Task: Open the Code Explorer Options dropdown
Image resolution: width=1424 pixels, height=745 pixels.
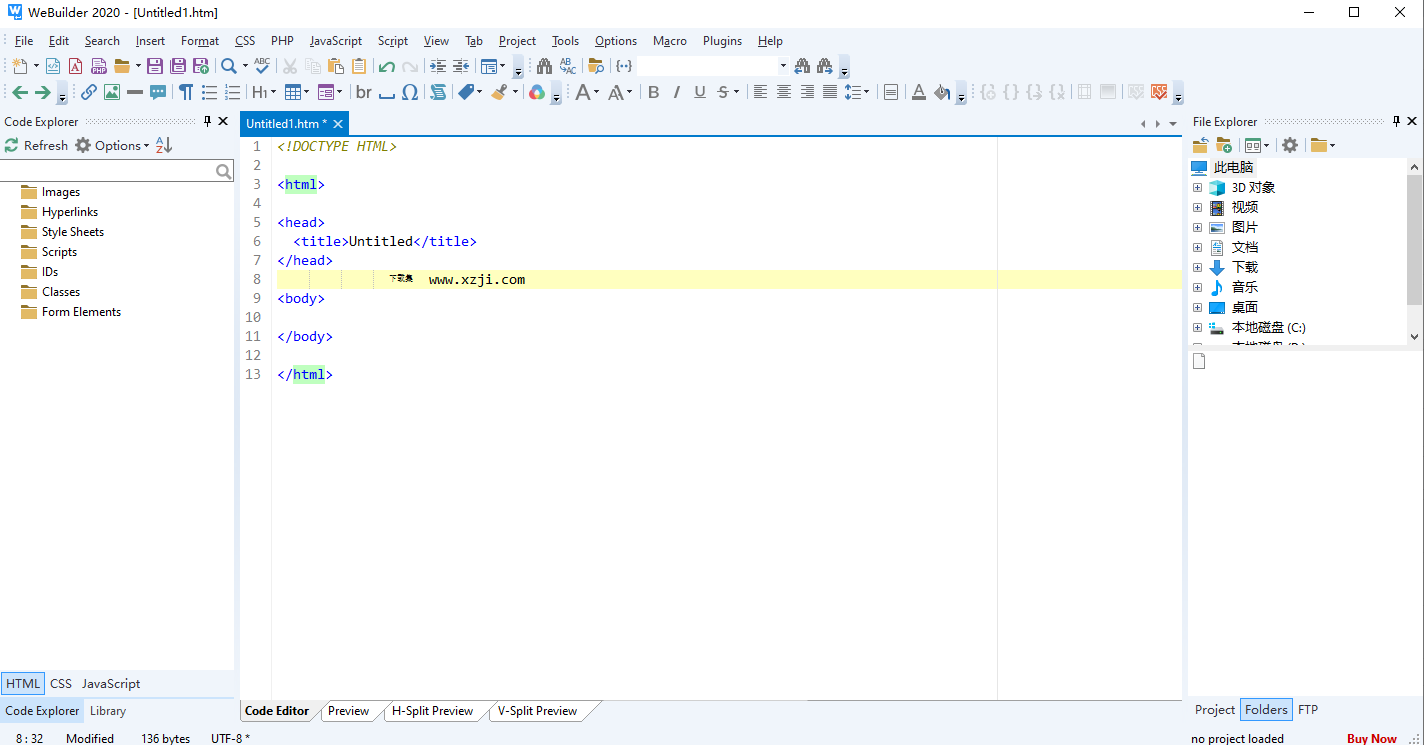Action: 113,146
